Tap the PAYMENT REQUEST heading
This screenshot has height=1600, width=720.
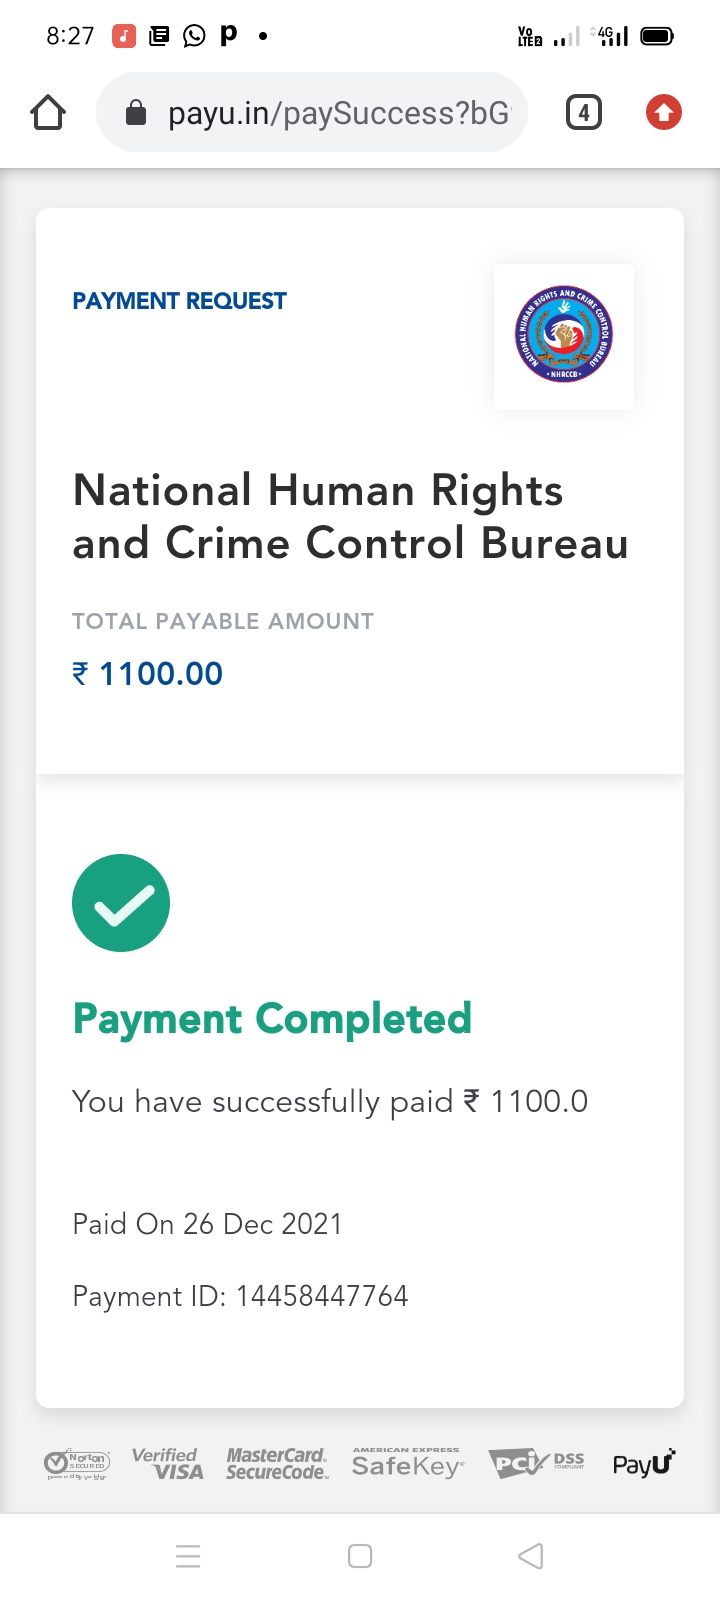click(x=179, y=301)
